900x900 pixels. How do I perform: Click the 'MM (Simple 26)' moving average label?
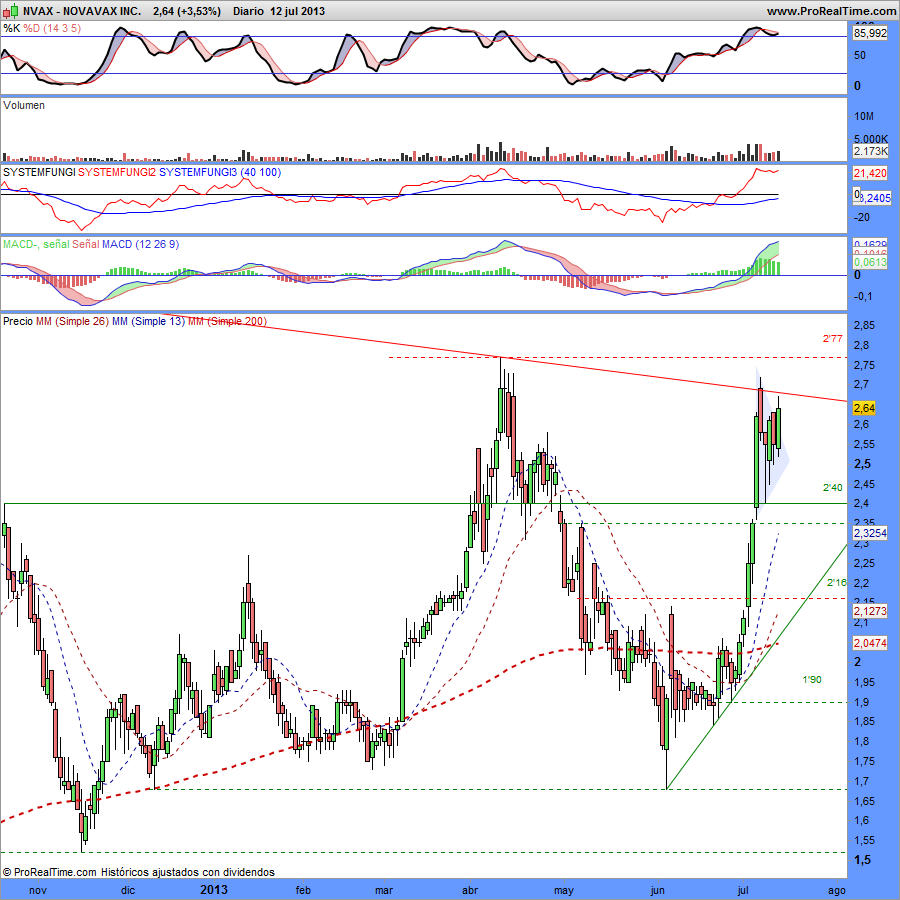coord(72,321)
